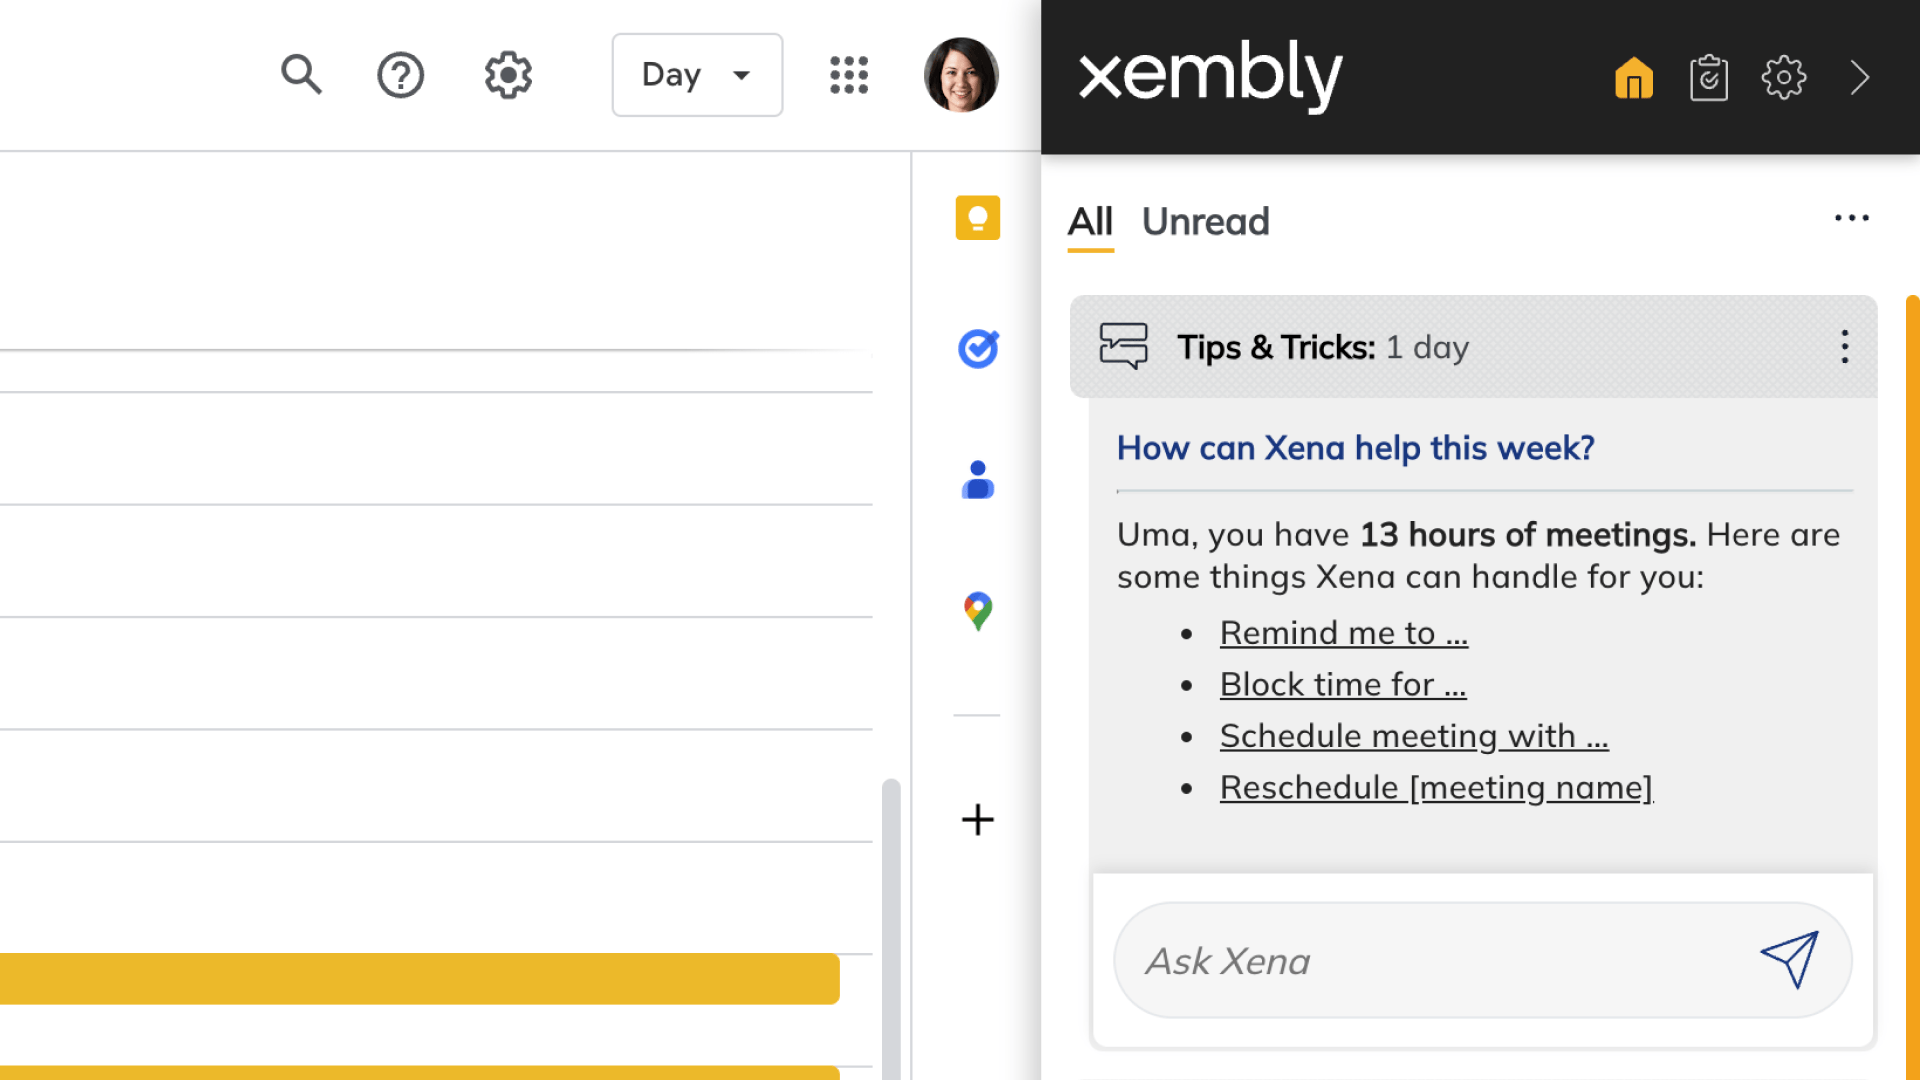
Task: Click the plus icon to get add-ons
Action: [977, 820]
